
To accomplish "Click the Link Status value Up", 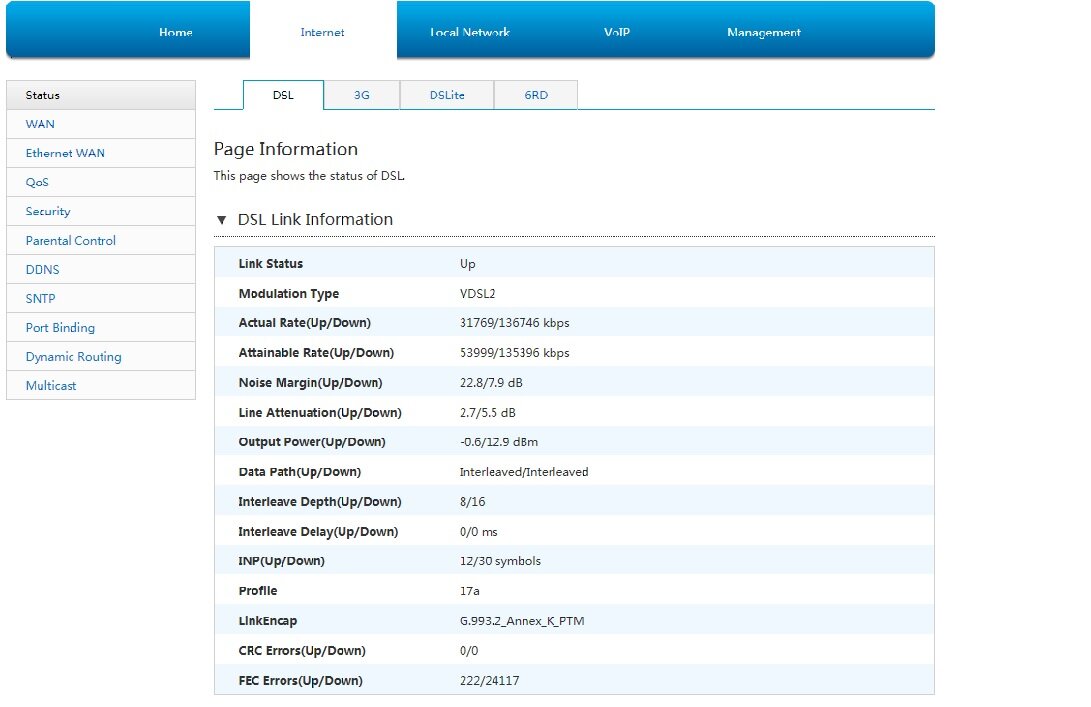I will click(x=468, y=264).
